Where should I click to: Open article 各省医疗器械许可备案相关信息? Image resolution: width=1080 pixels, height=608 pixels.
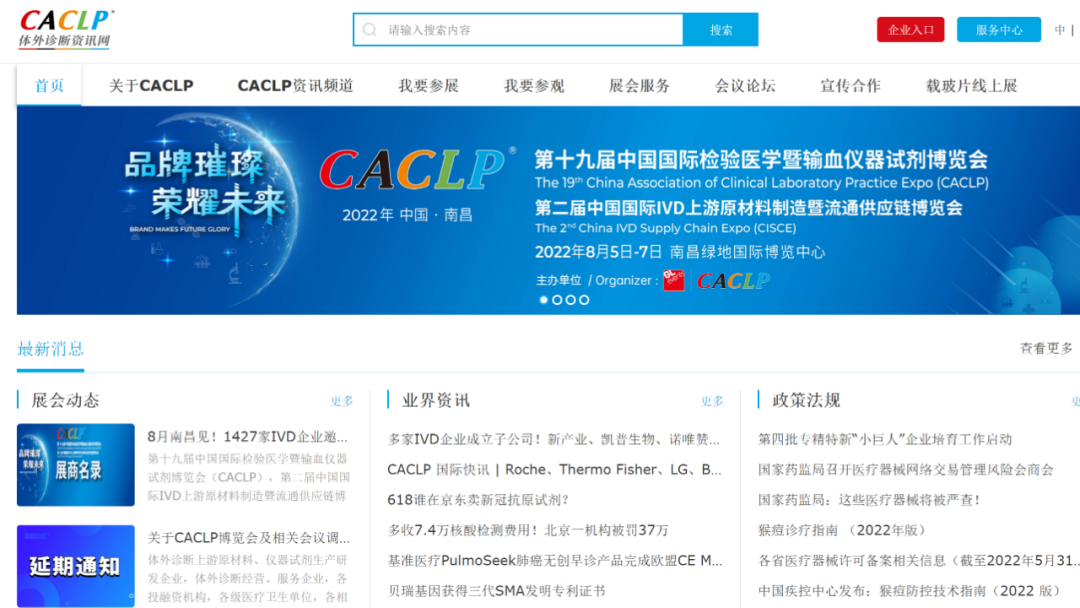click(x=919, y=560)
